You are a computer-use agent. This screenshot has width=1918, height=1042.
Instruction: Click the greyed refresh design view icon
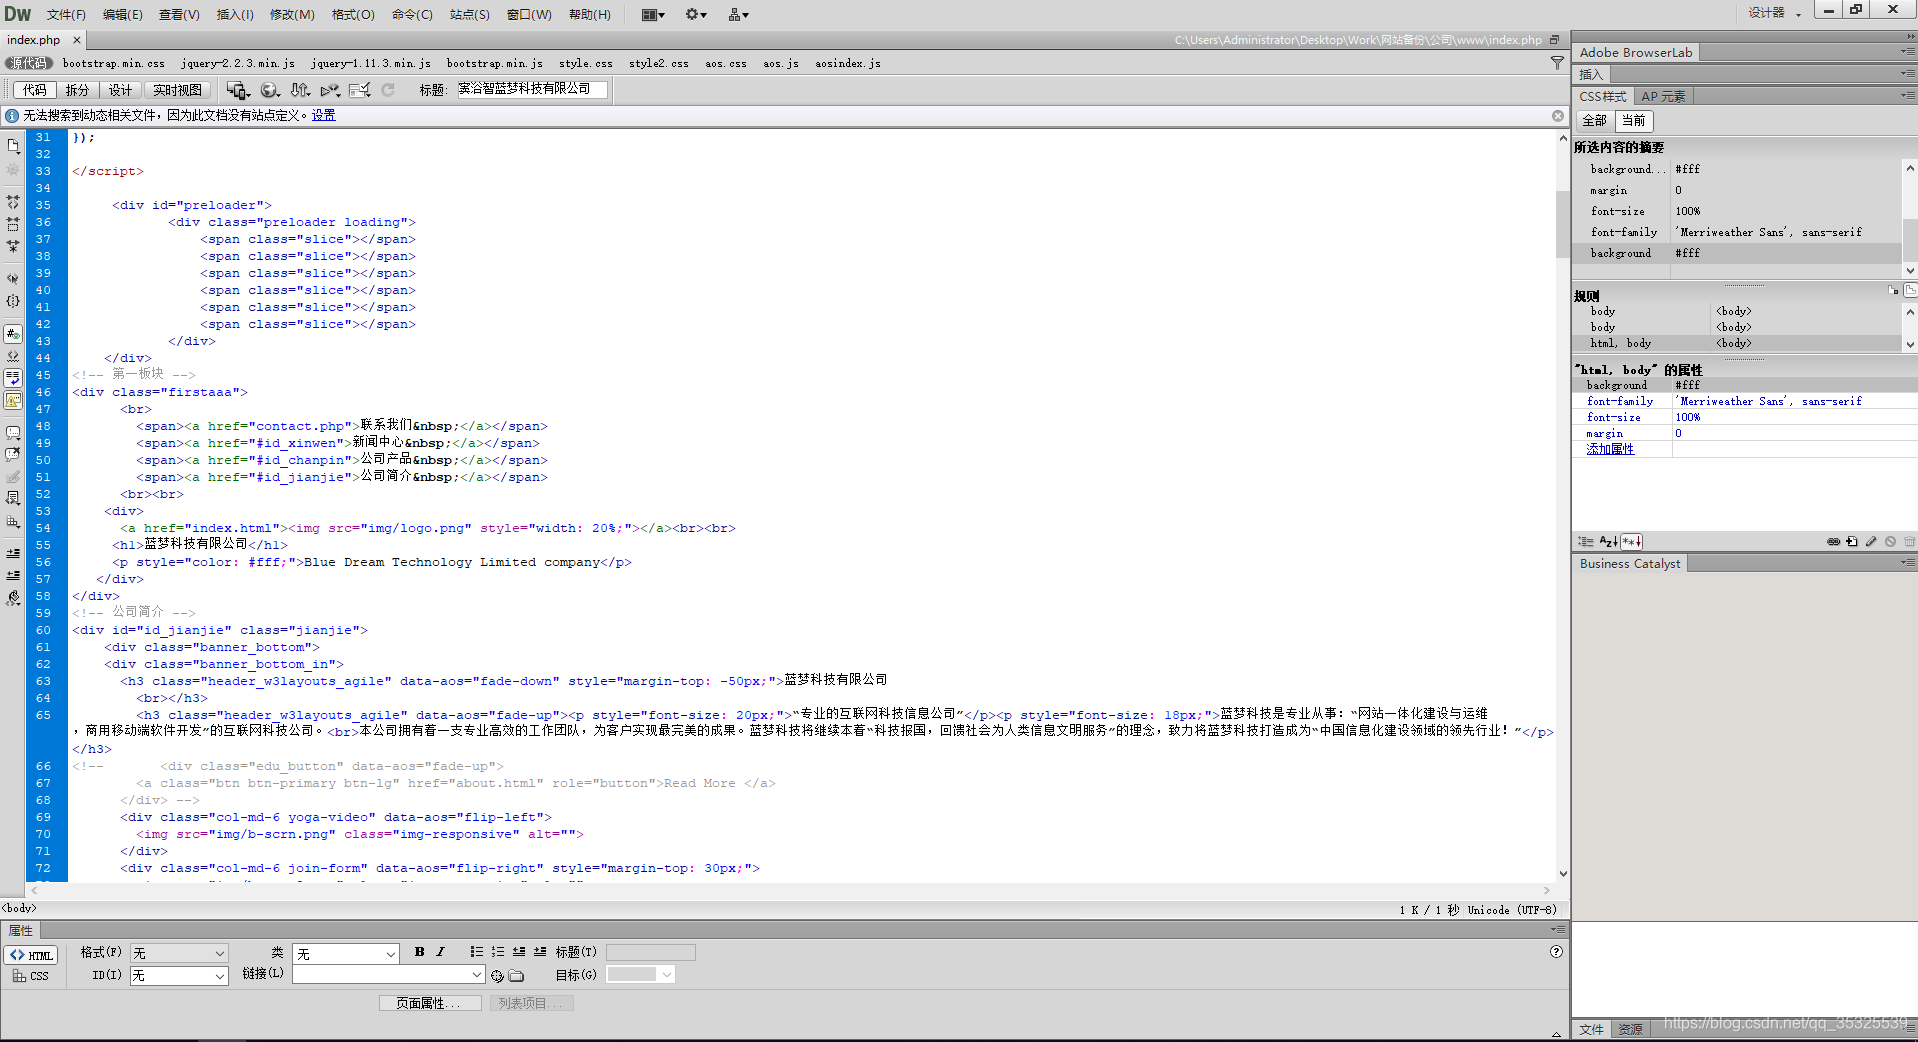(388, 90)
